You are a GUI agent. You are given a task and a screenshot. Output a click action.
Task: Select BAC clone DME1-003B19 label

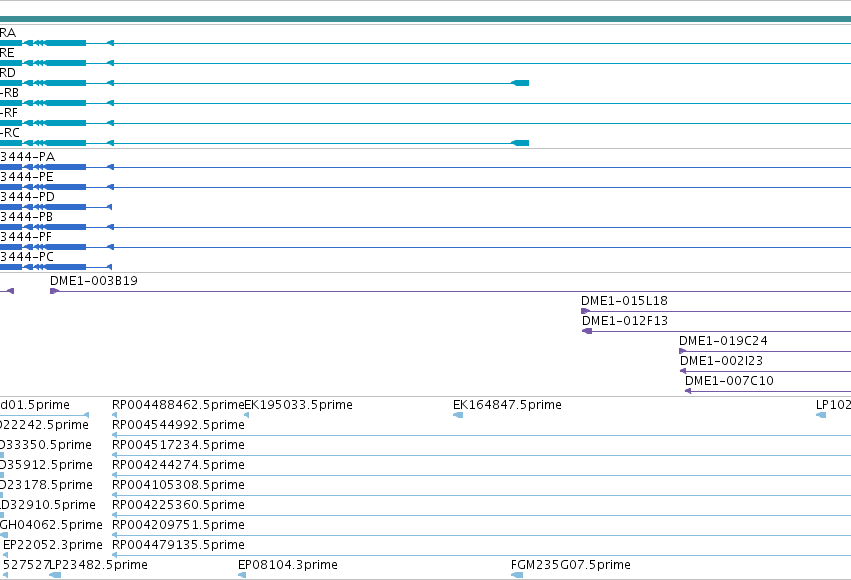pyautogui.click(x=94, y=281)
